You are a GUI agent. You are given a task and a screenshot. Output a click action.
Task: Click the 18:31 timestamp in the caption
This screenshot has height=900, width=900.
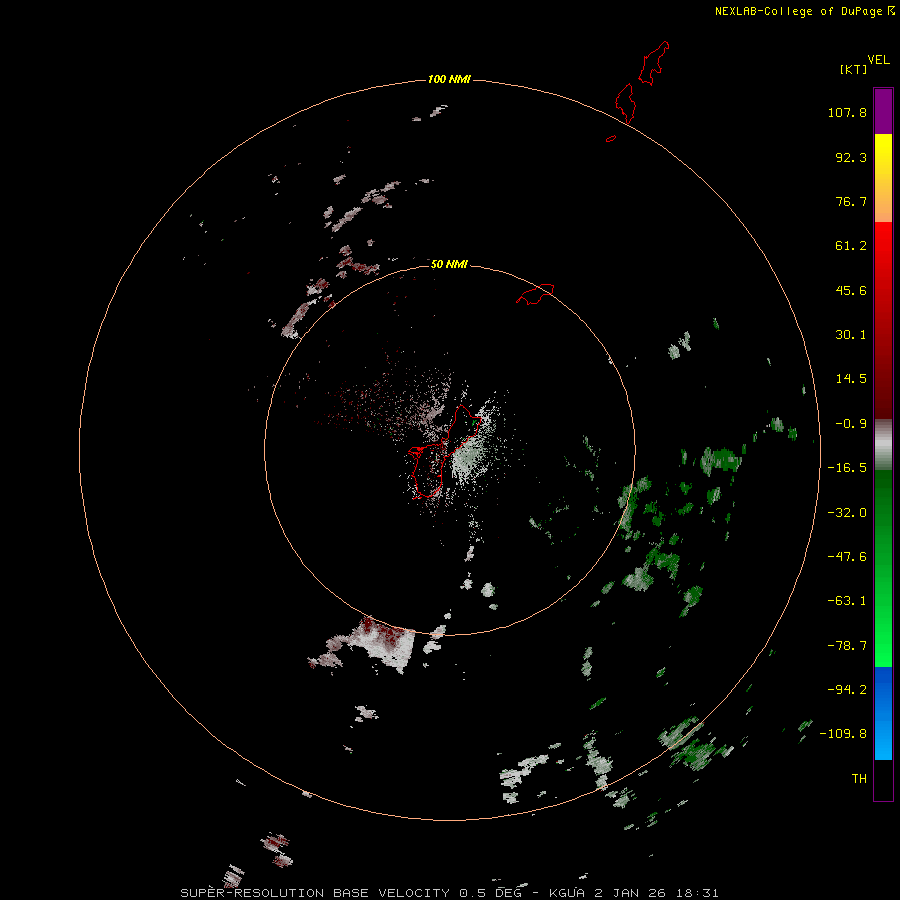(699, 893)
